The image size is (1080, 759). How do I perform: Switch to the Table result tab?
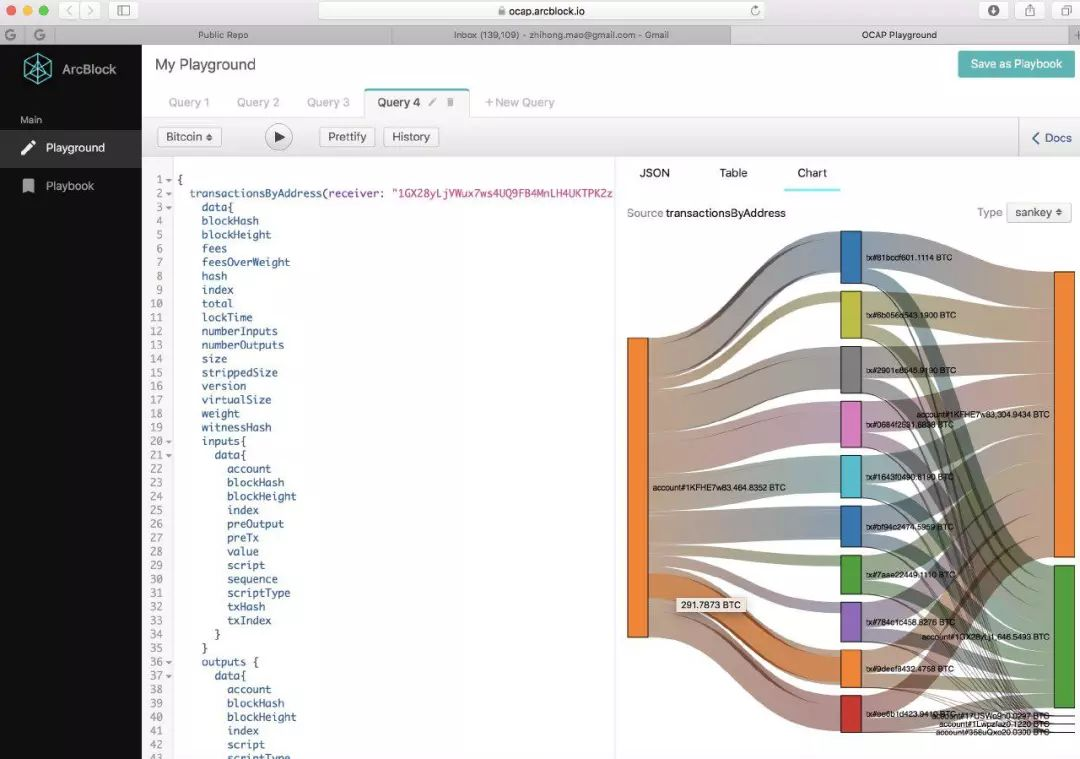734,173
